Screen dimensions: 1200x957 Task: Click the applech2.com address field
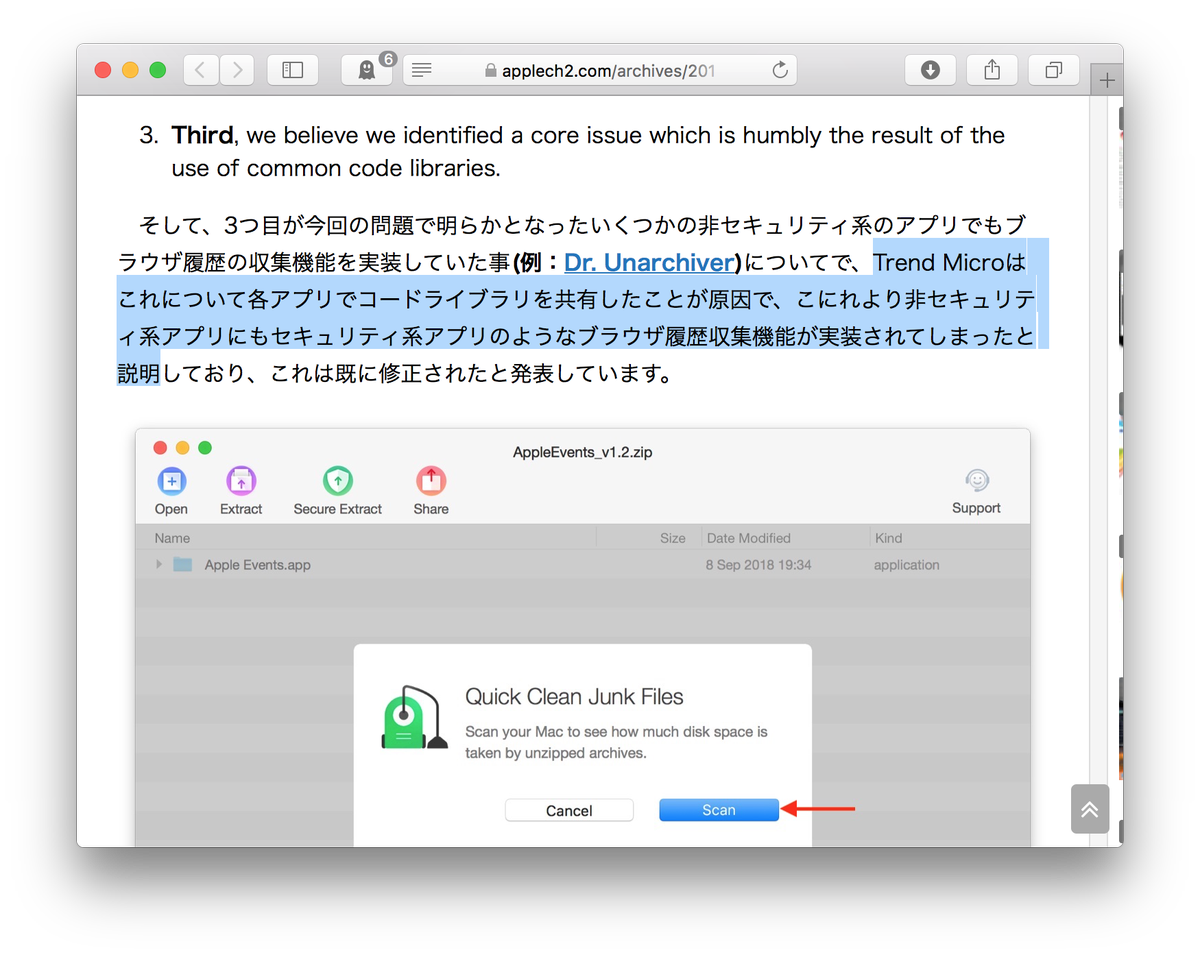[x=600, y=70]
